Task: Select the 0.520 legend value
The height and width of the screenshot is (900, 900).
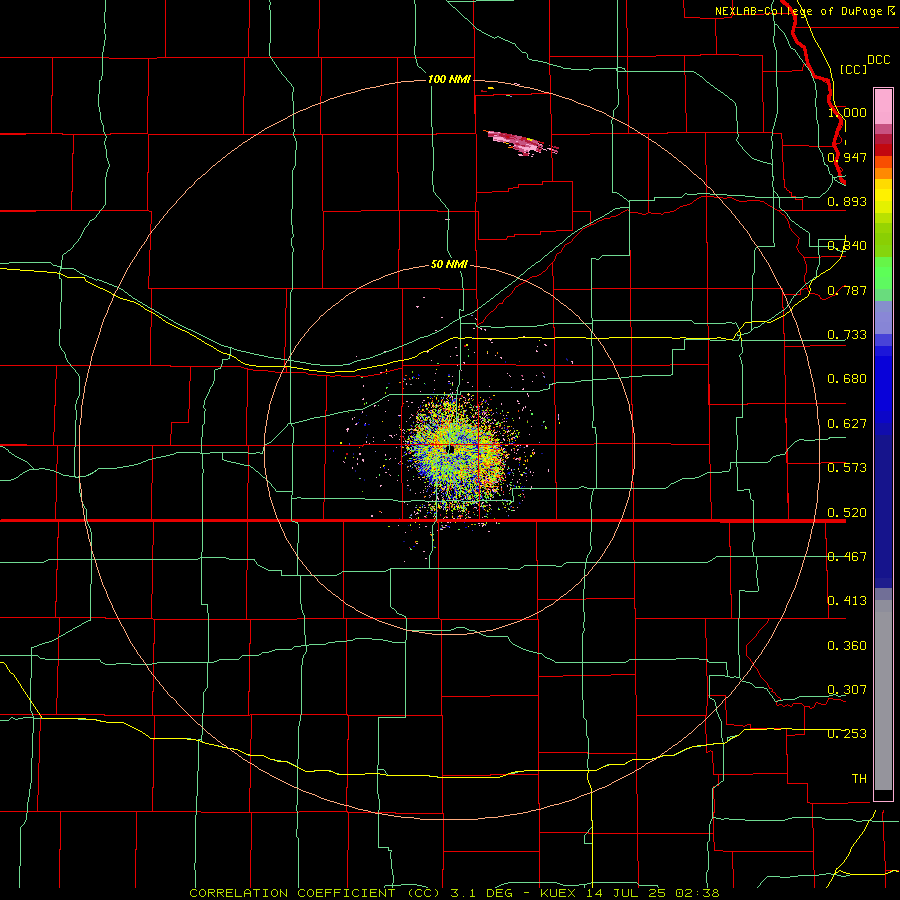Action: [847, 513]
